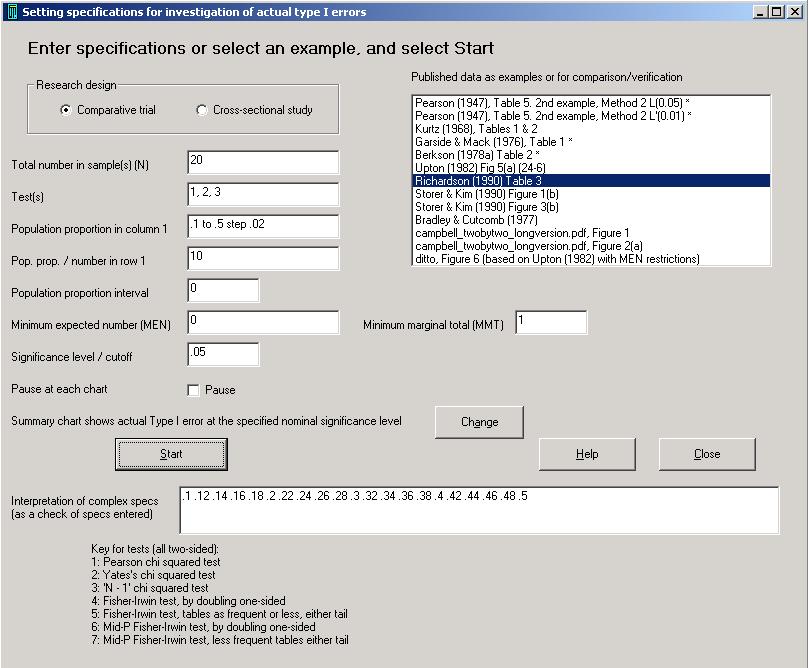Edit the Minimum expected number (MEN) field
This screenshot has width=808, height=668.
(262, 323)
